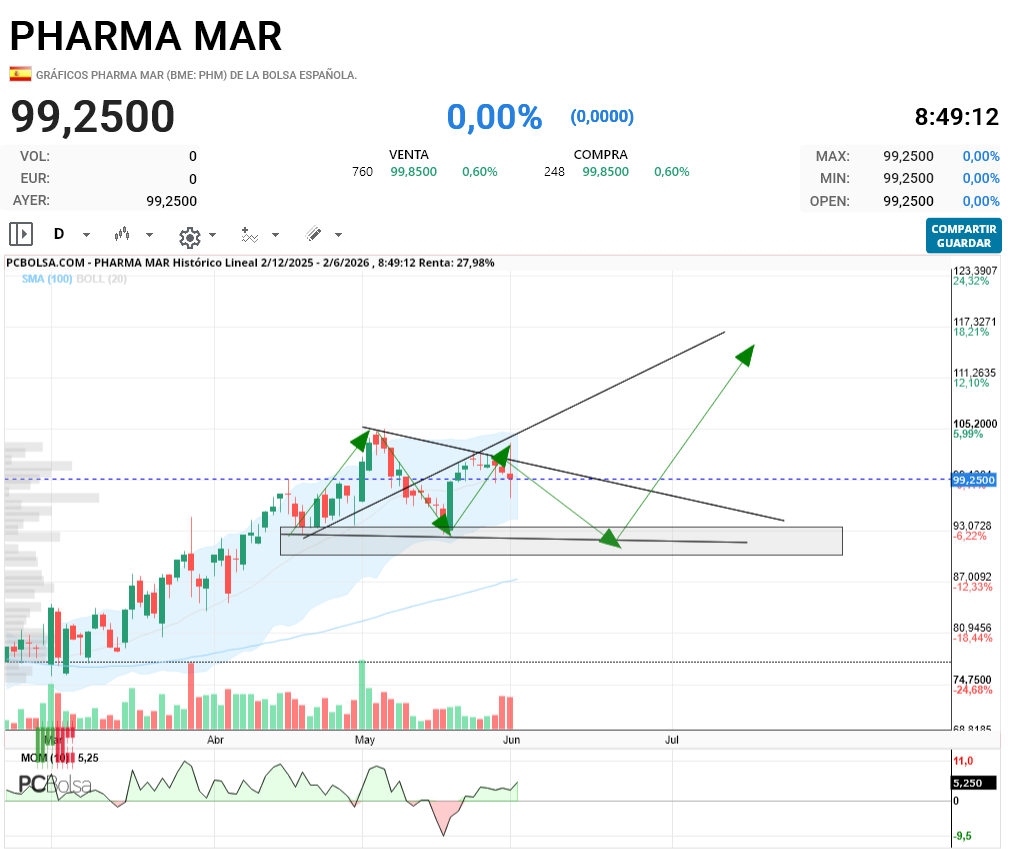Click the MAX value 99,2500
Image resolution: width=1012 pixels, height=849 pixels.
click(x=908, y=156)
